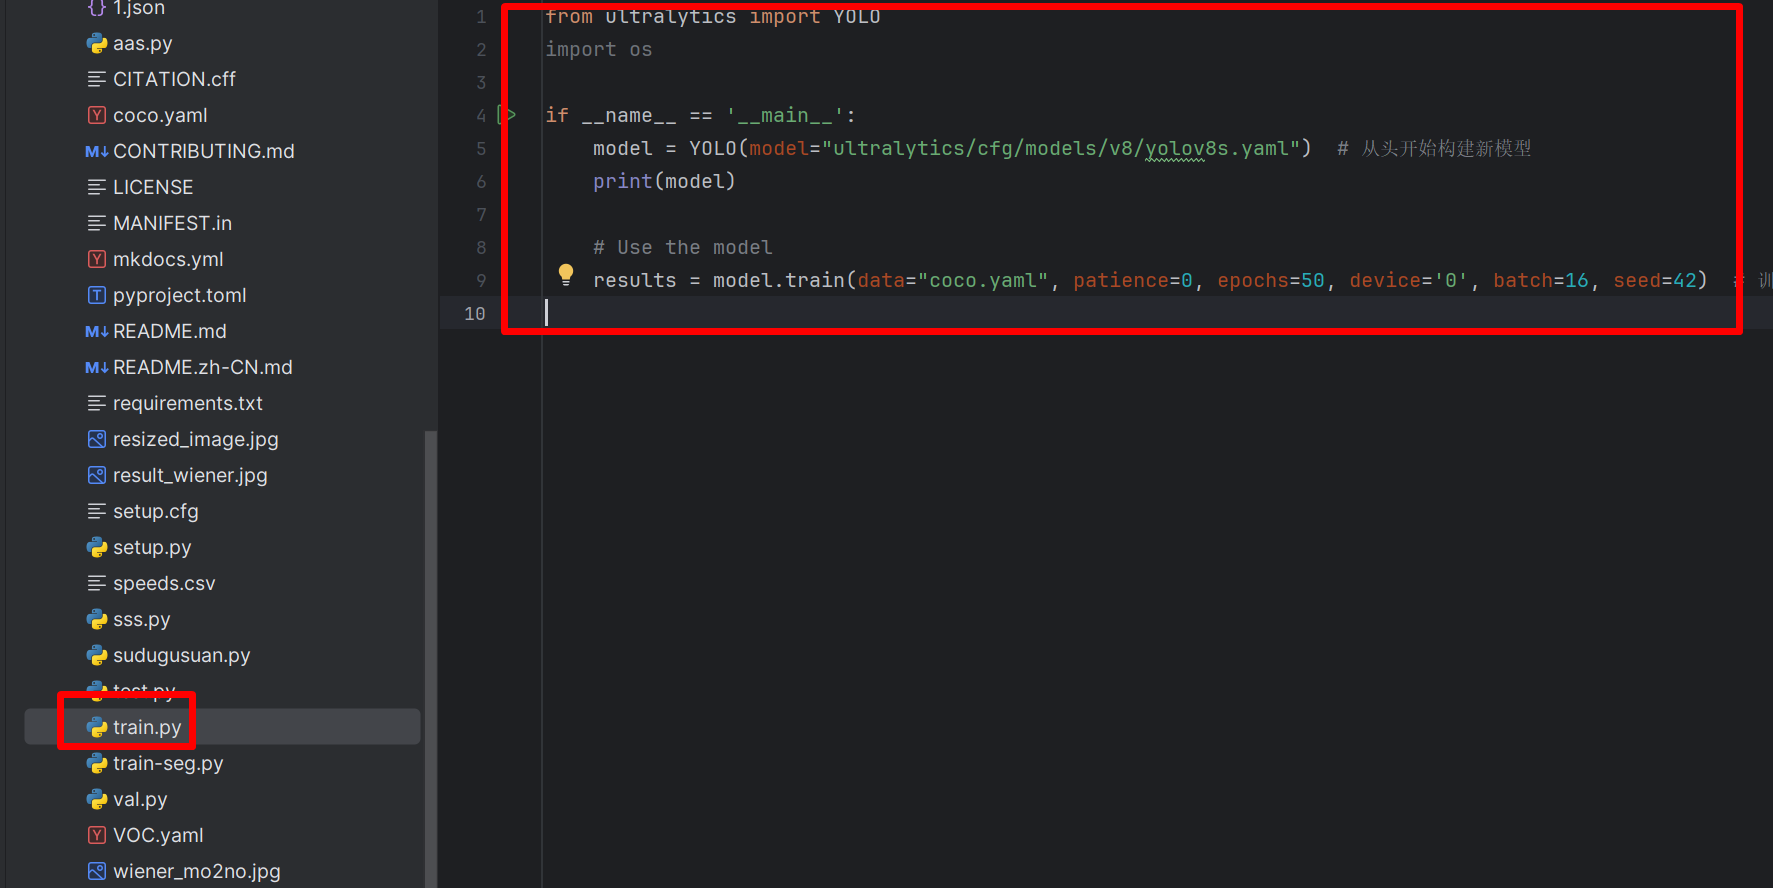Click the file icon beside MANIFEST.in

pyautogui.click(x=97, y=223)
